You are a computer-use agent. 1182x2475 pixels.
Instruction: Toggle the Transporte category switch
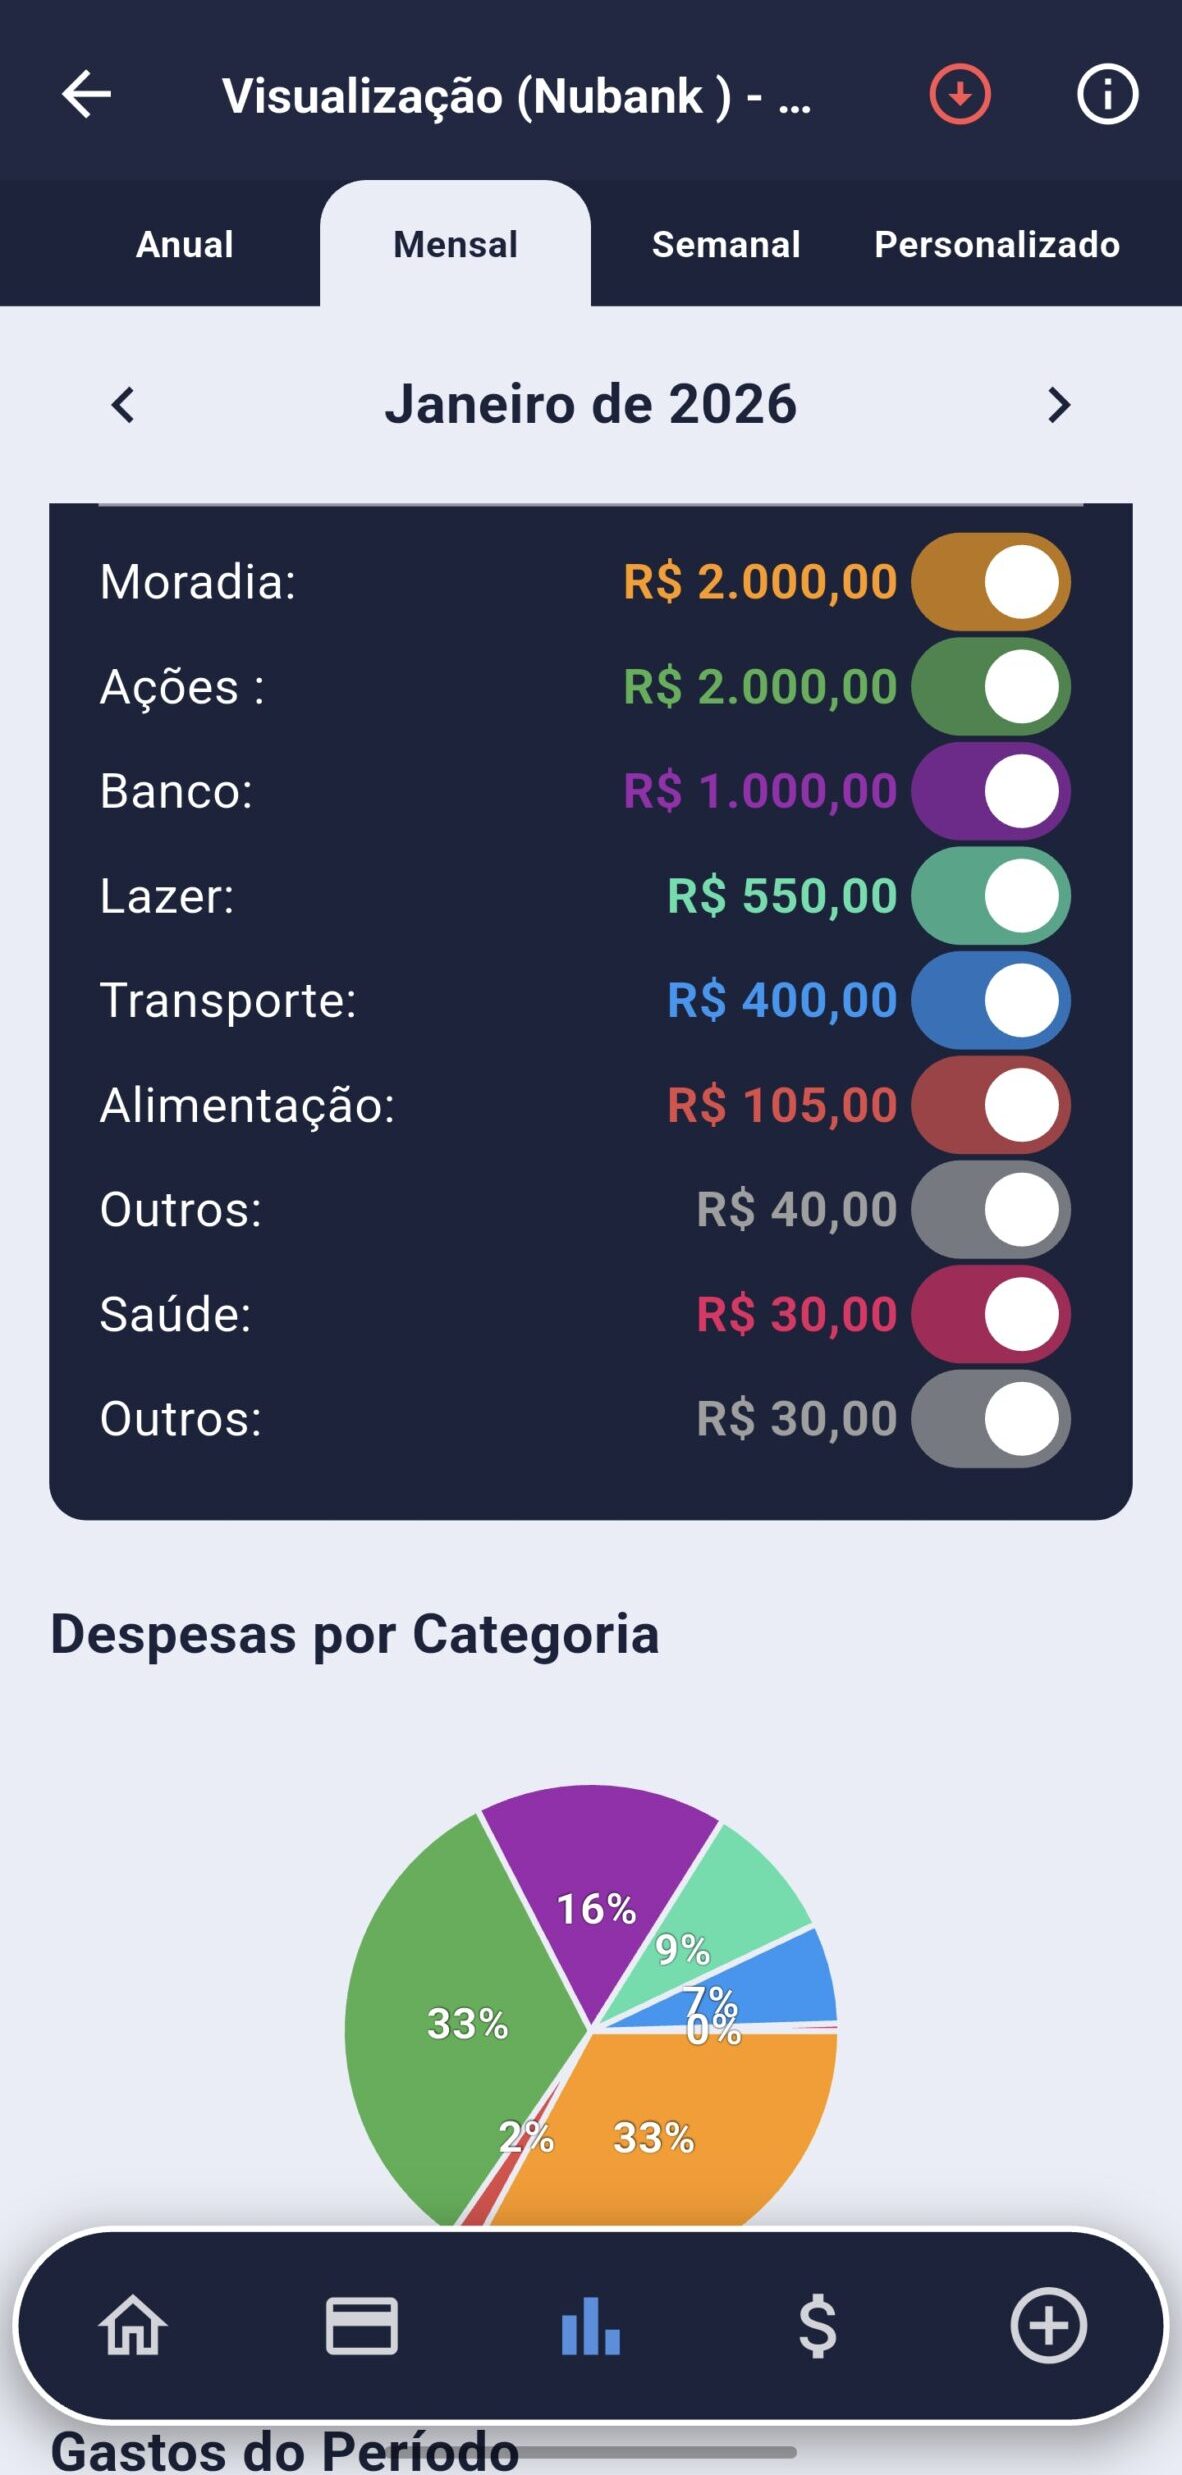[x=991, y=1000]
